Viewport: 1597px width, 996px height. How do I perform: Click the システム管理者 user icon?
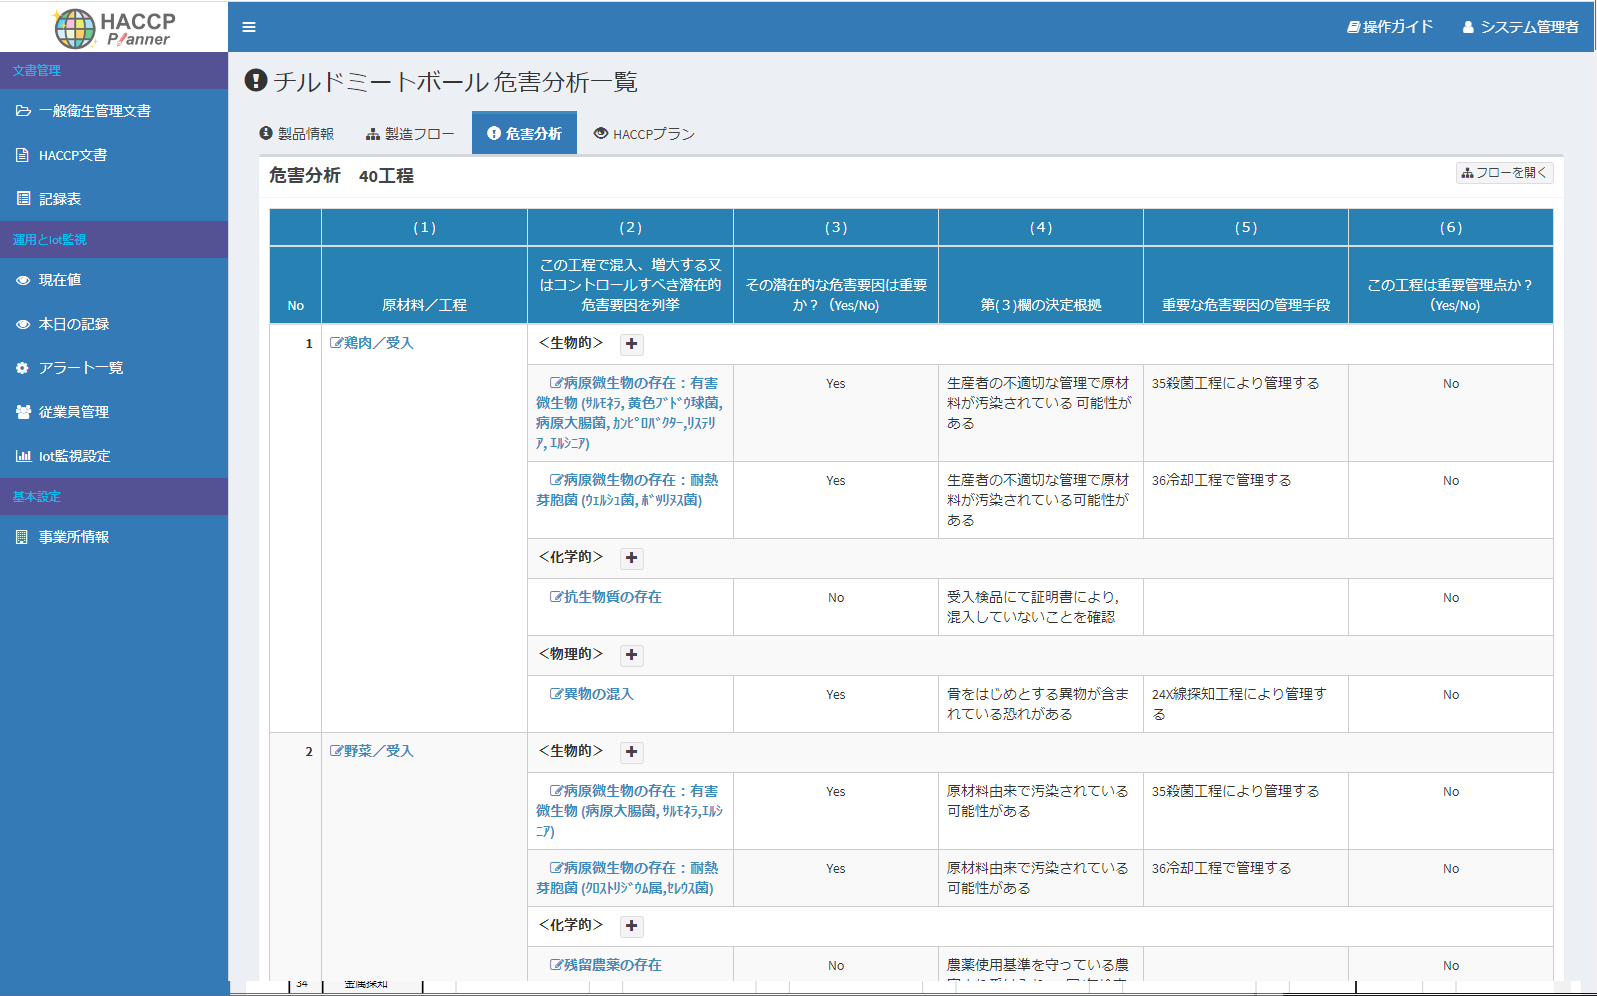pyautogui.click(x=1468, y=27)
